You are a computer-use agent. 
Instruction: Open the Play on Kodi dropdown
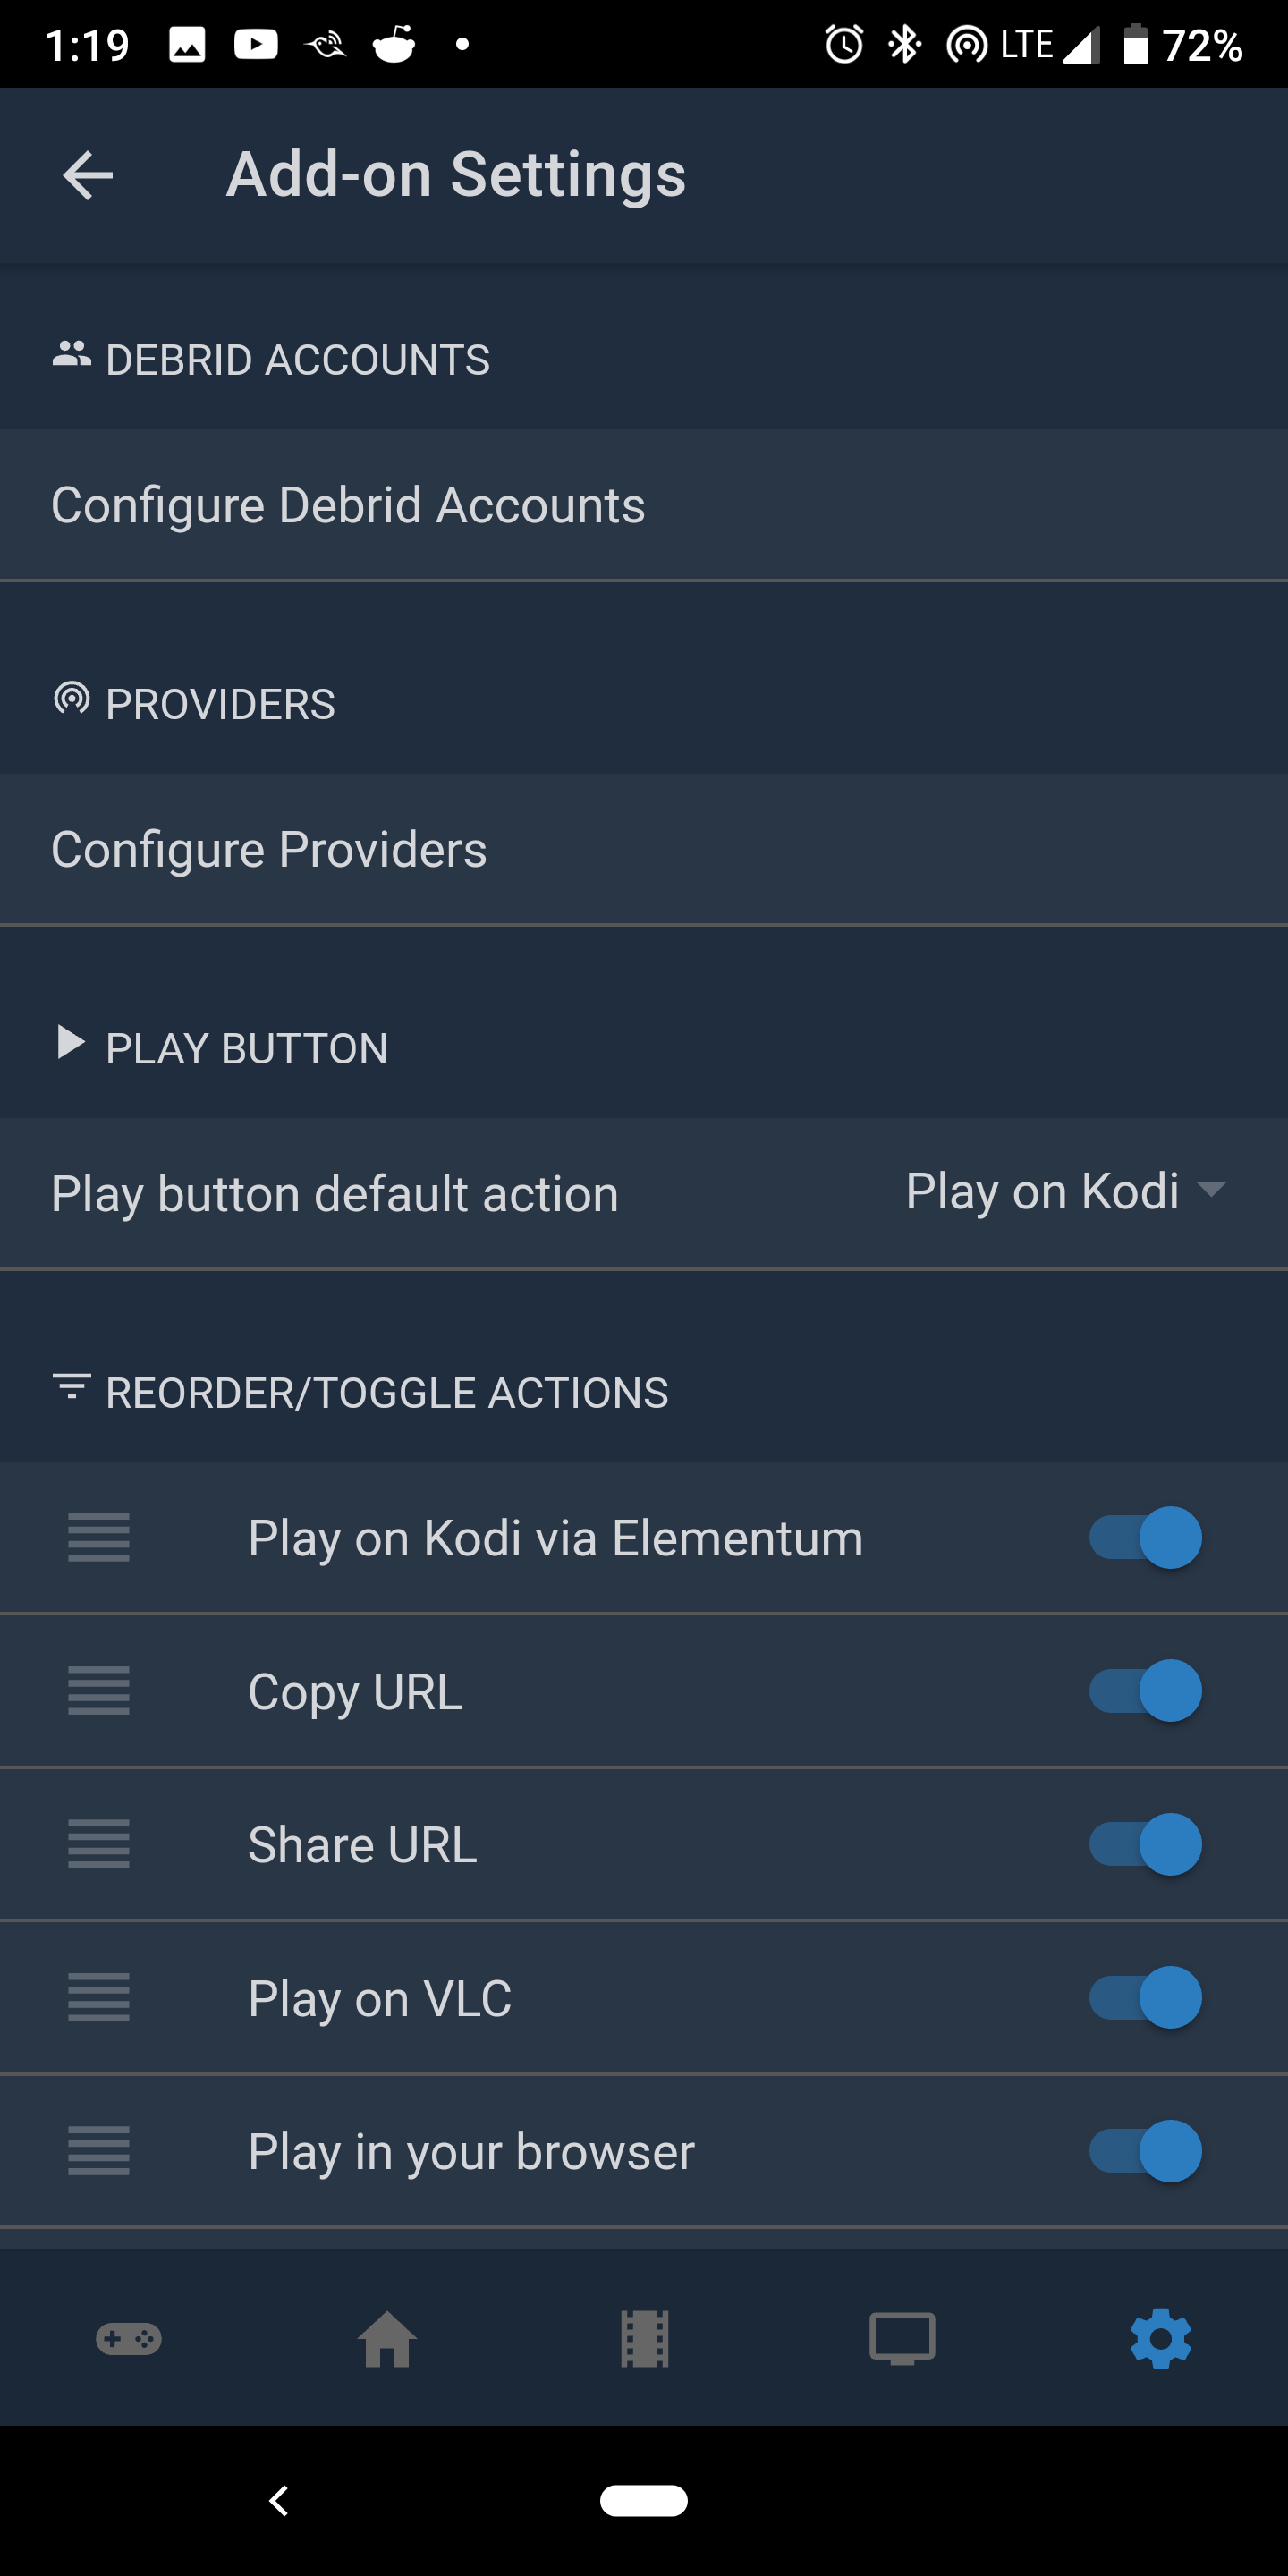pos(1065,1191)
